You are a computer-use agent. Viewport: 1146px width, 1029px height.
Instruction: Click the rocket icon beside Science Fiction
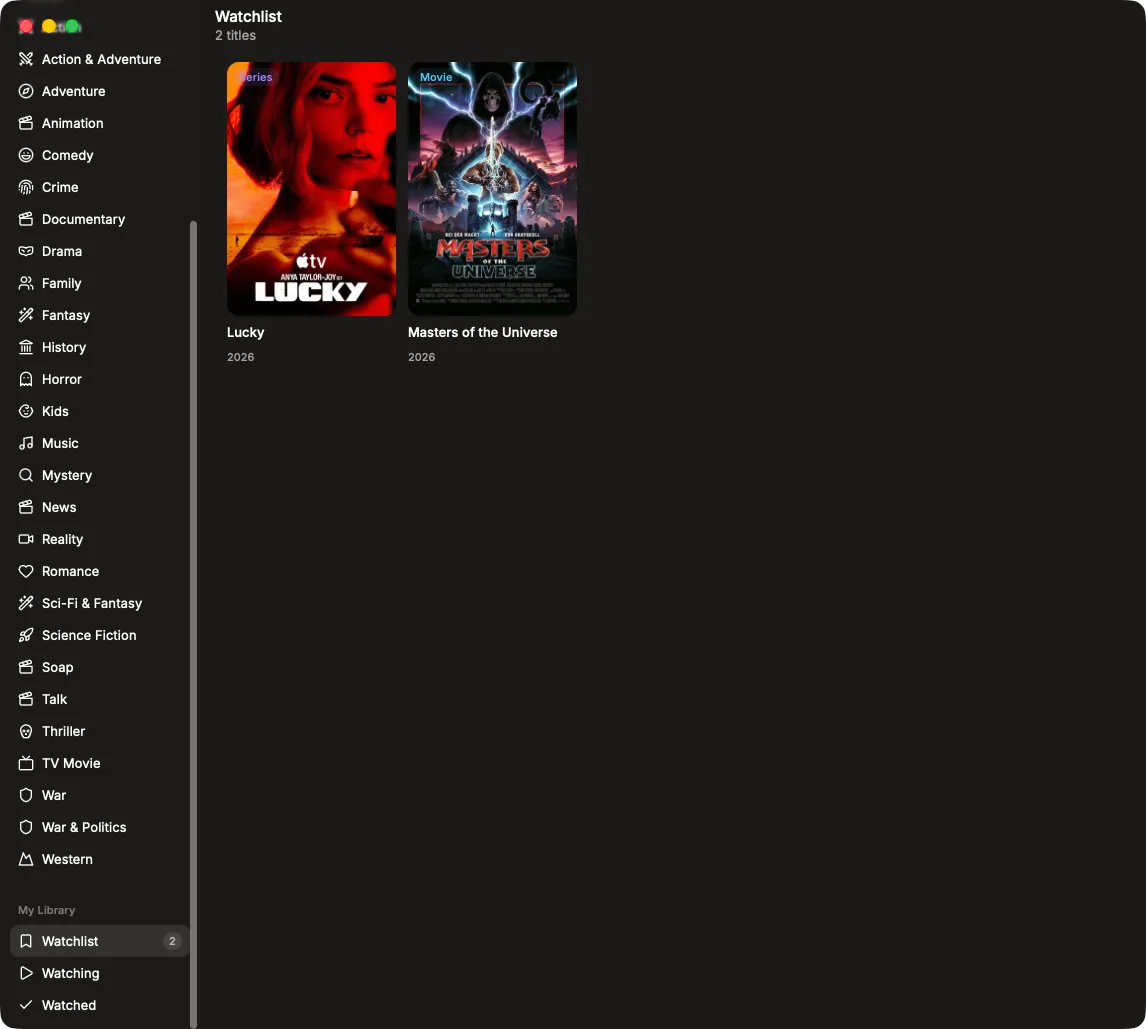pos(26,635)
